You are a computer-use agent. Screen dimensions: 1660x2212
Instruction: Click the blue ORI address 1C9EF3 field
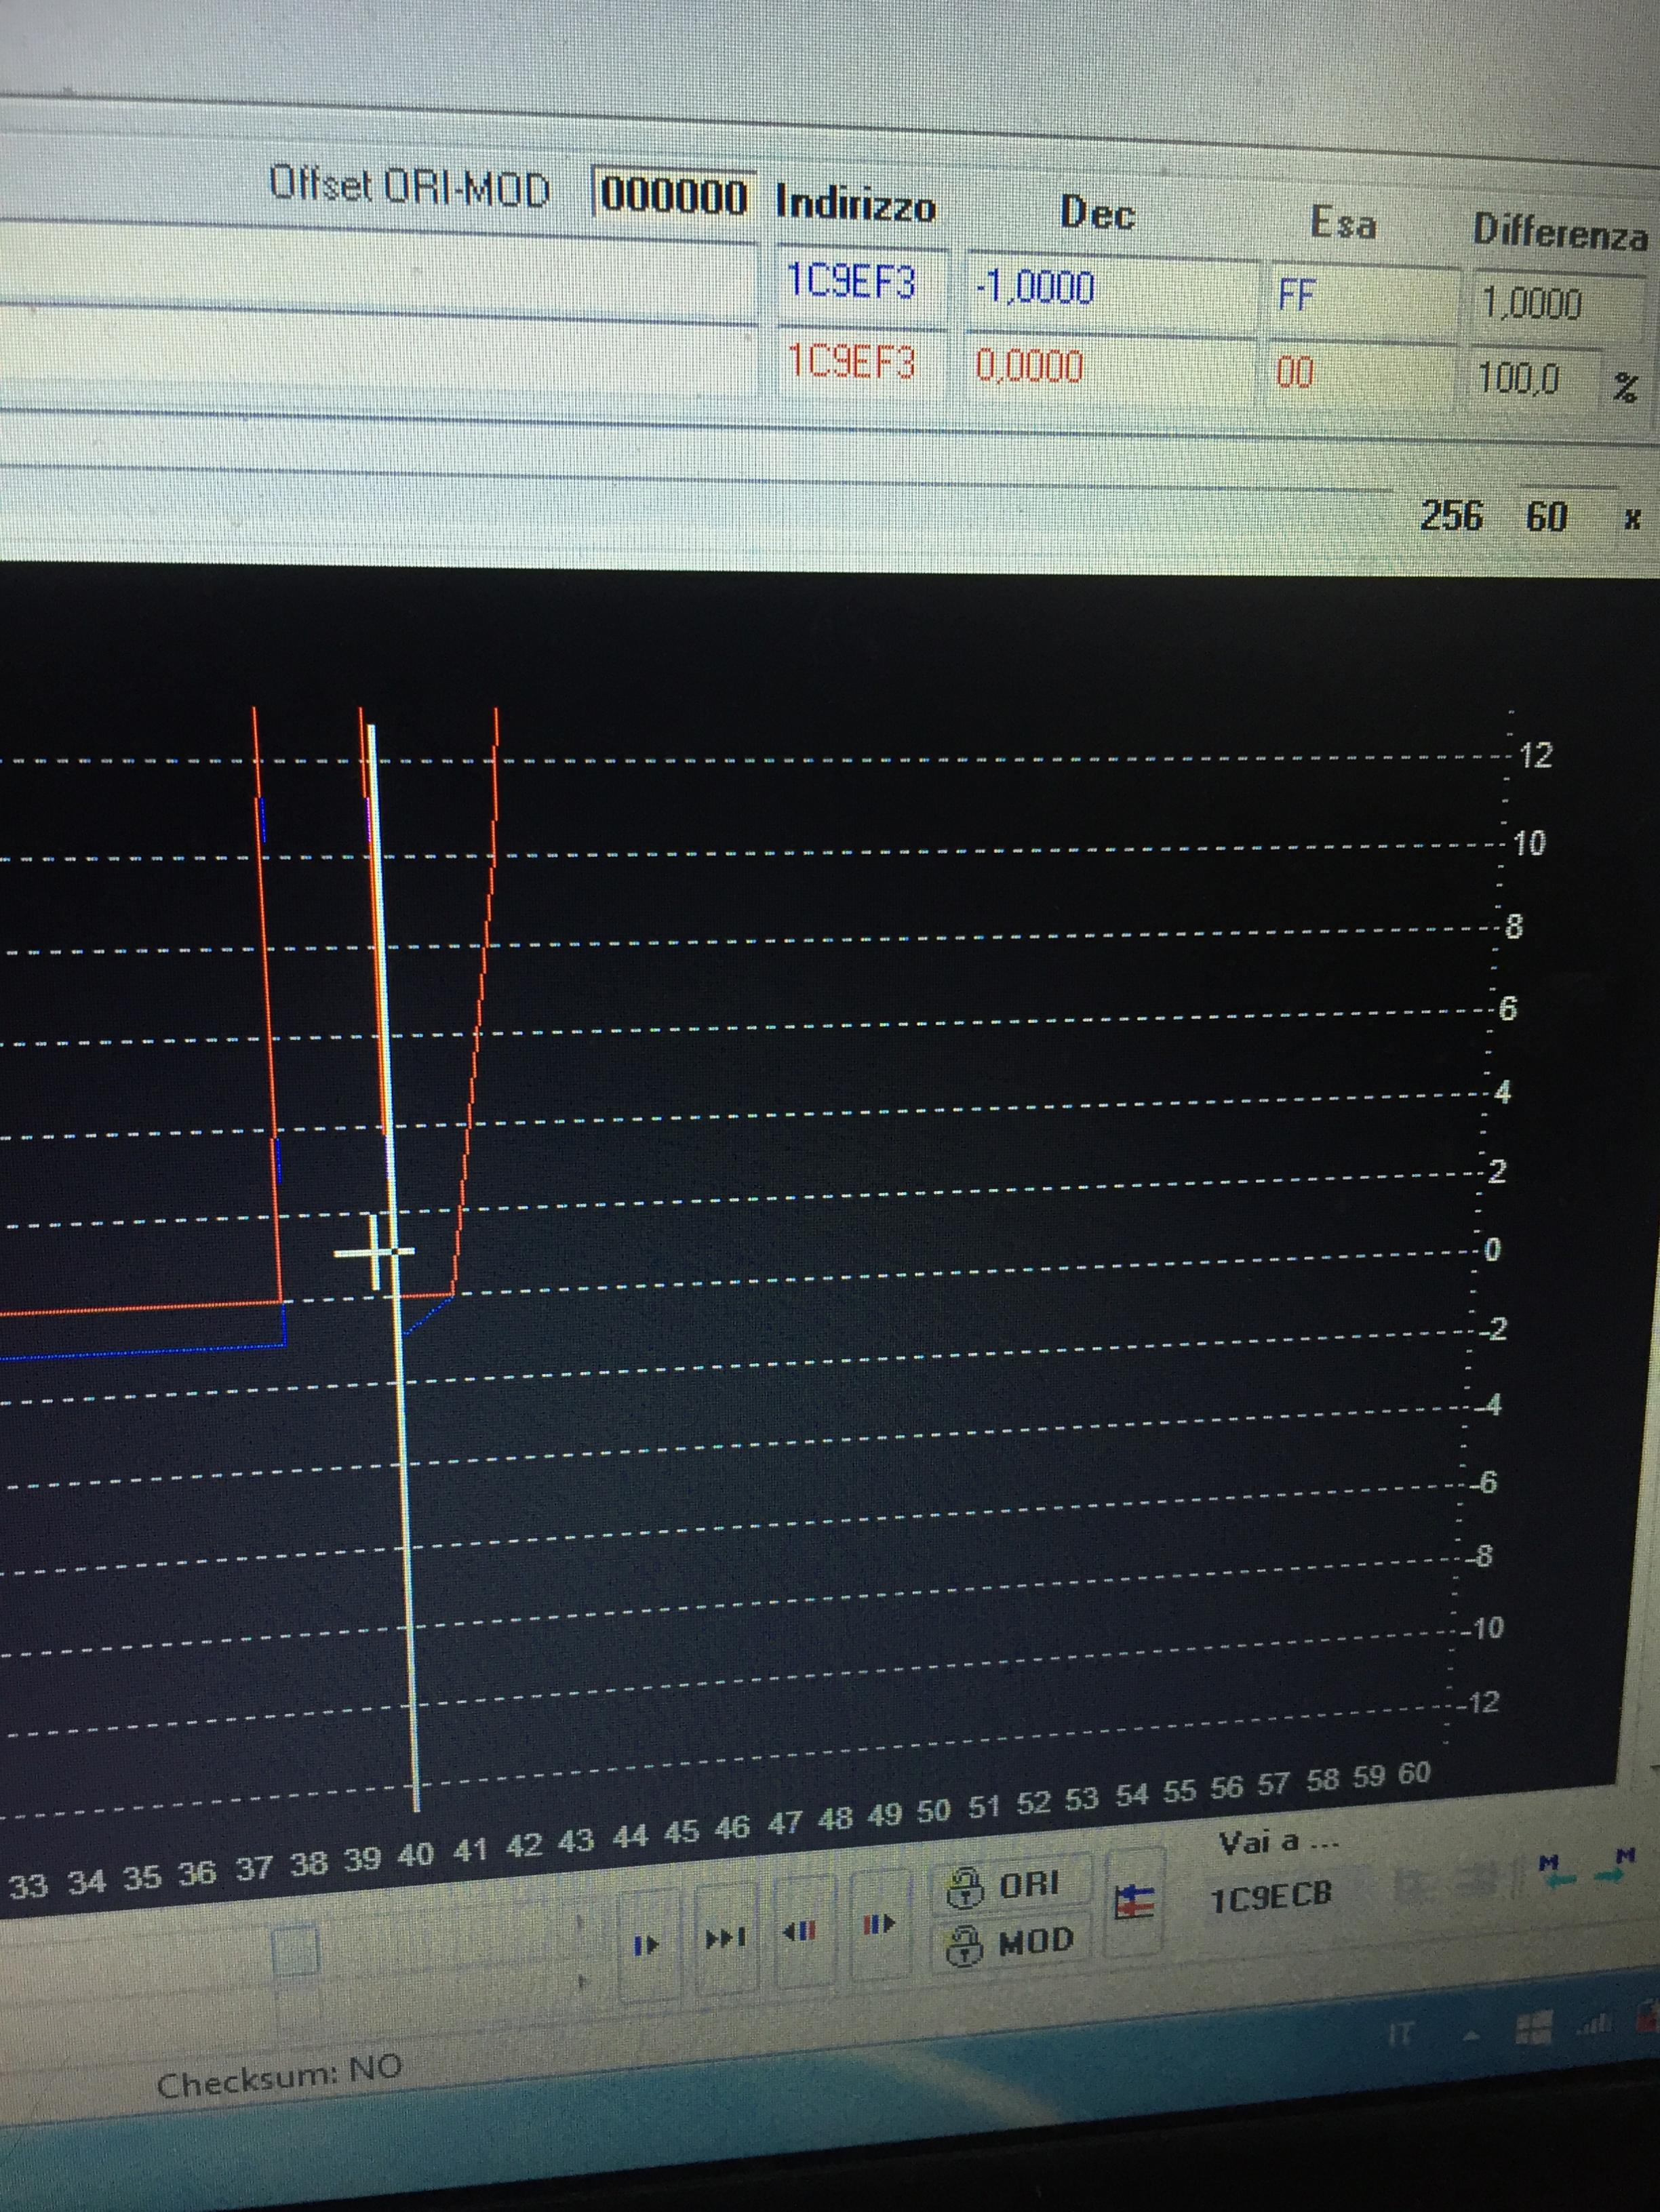click(851, 283)
